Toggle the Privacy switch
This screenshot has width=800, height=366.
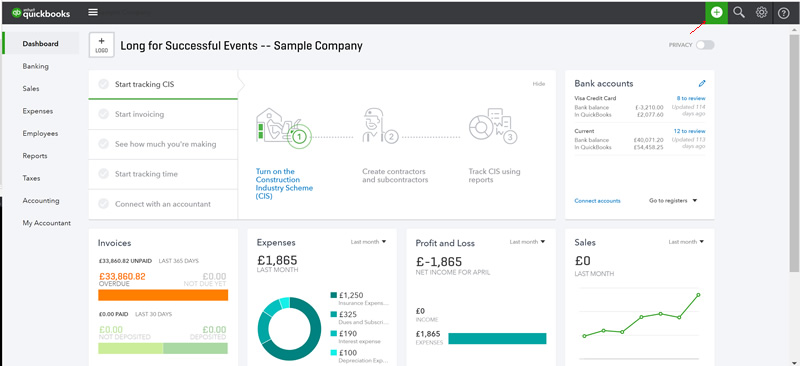pos(705,45)
